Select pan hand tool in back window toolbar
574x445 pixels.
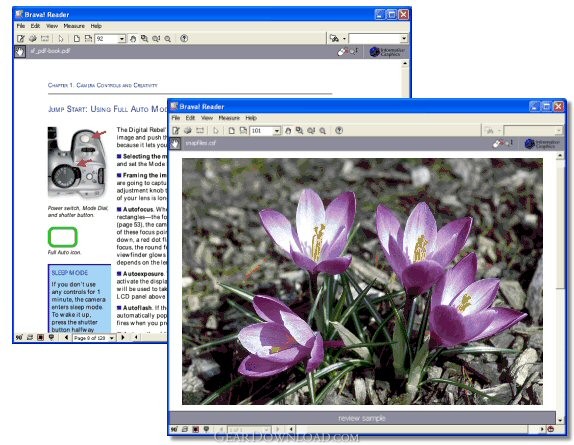(x=133, y=38)
